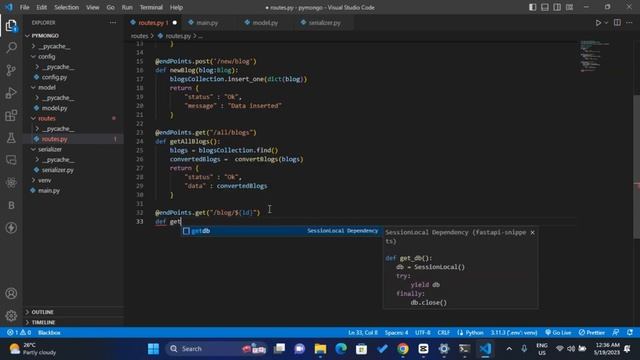Switch to the model.py editor tab
The height and width of the screenshot is (360, 640).
265,23
